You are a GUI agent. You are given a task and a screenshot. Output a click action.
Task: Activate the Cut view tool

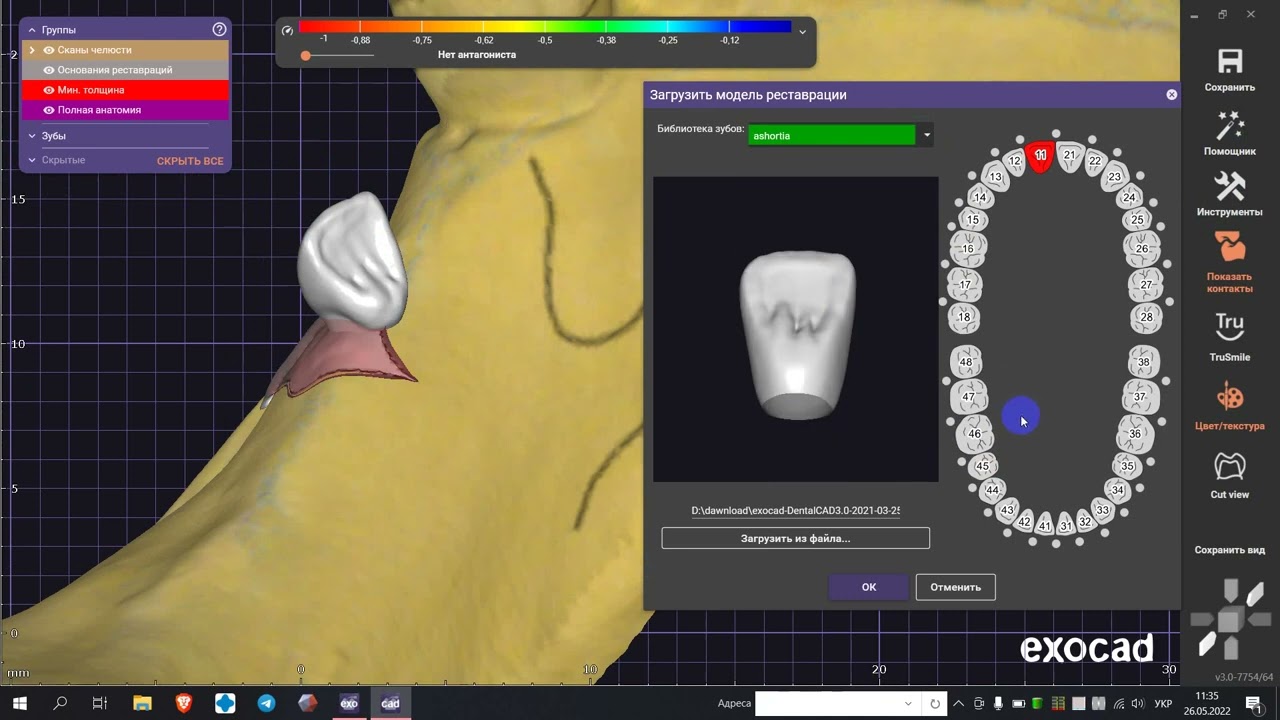pyautogui.click(x=1229, y=466)
